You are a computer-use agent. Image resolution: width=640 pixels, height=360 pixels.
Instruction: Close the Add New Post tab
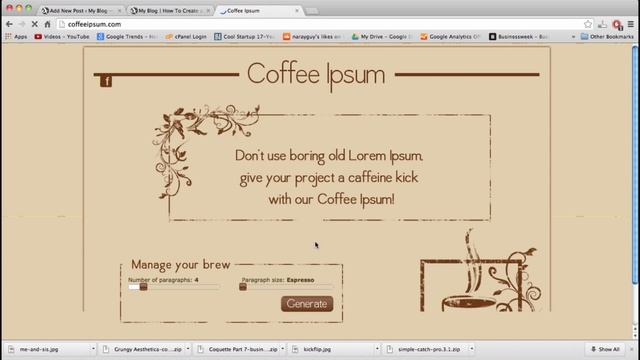pyautogui.click(x=119, y=11)
